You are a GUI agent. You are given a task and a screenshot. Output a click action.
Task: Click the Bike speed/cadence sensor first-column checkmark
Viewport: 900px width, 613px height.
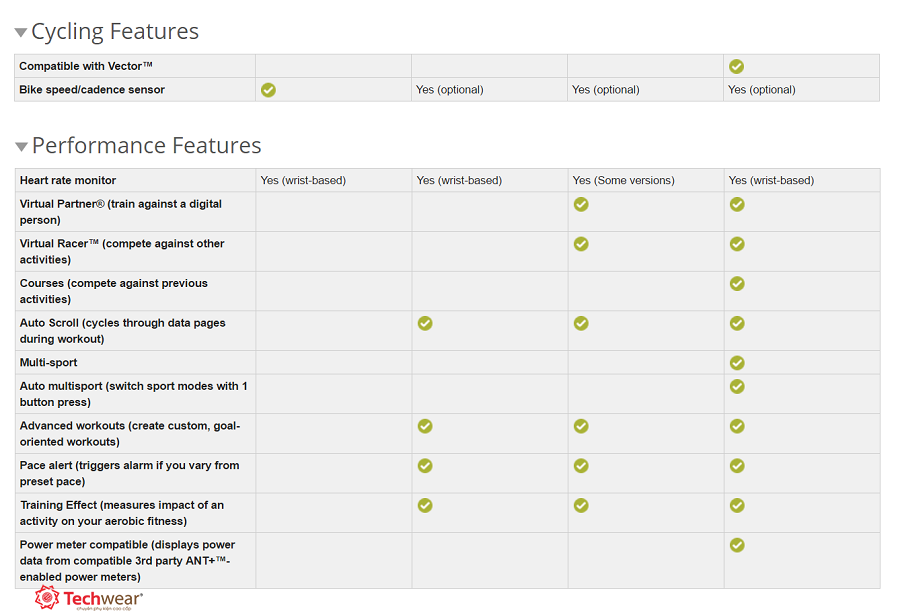coord(268,90)
